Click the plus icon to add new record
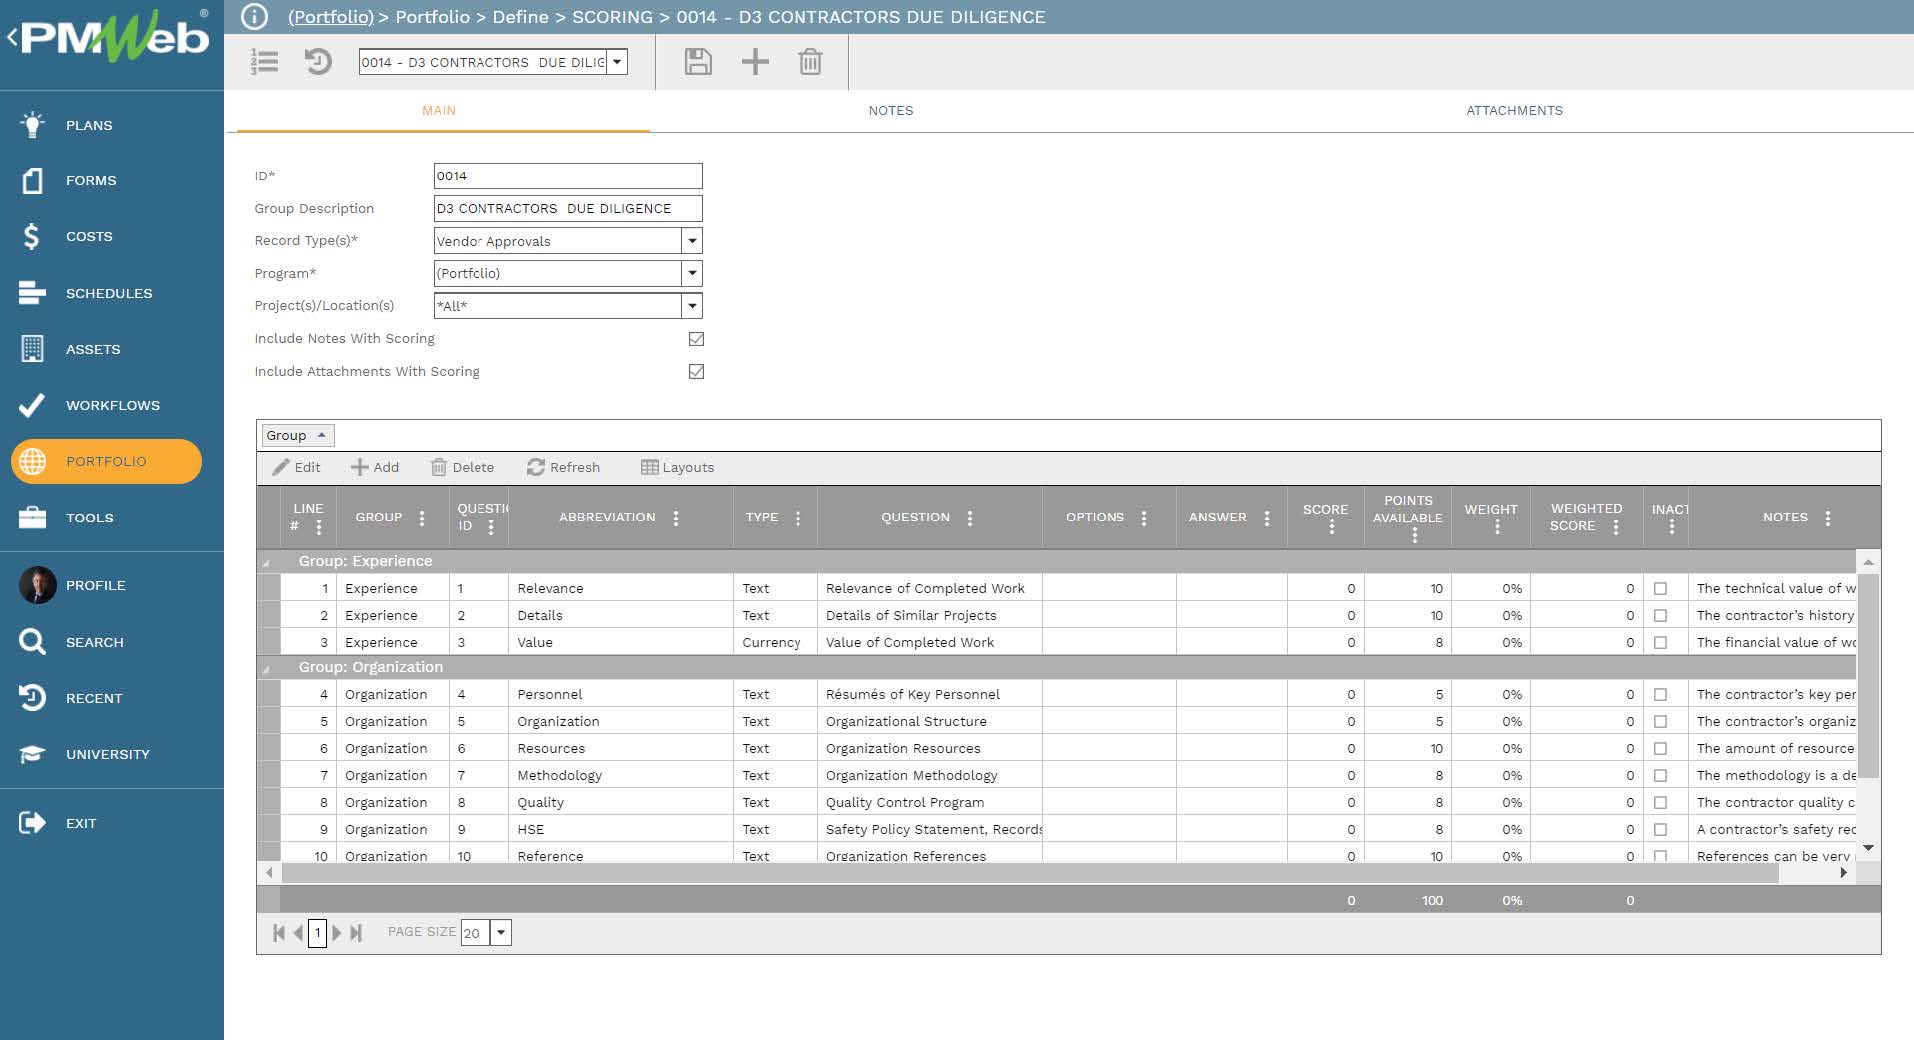The width and height of the screenshot is (1914, 1040). [x=755, y=62]
